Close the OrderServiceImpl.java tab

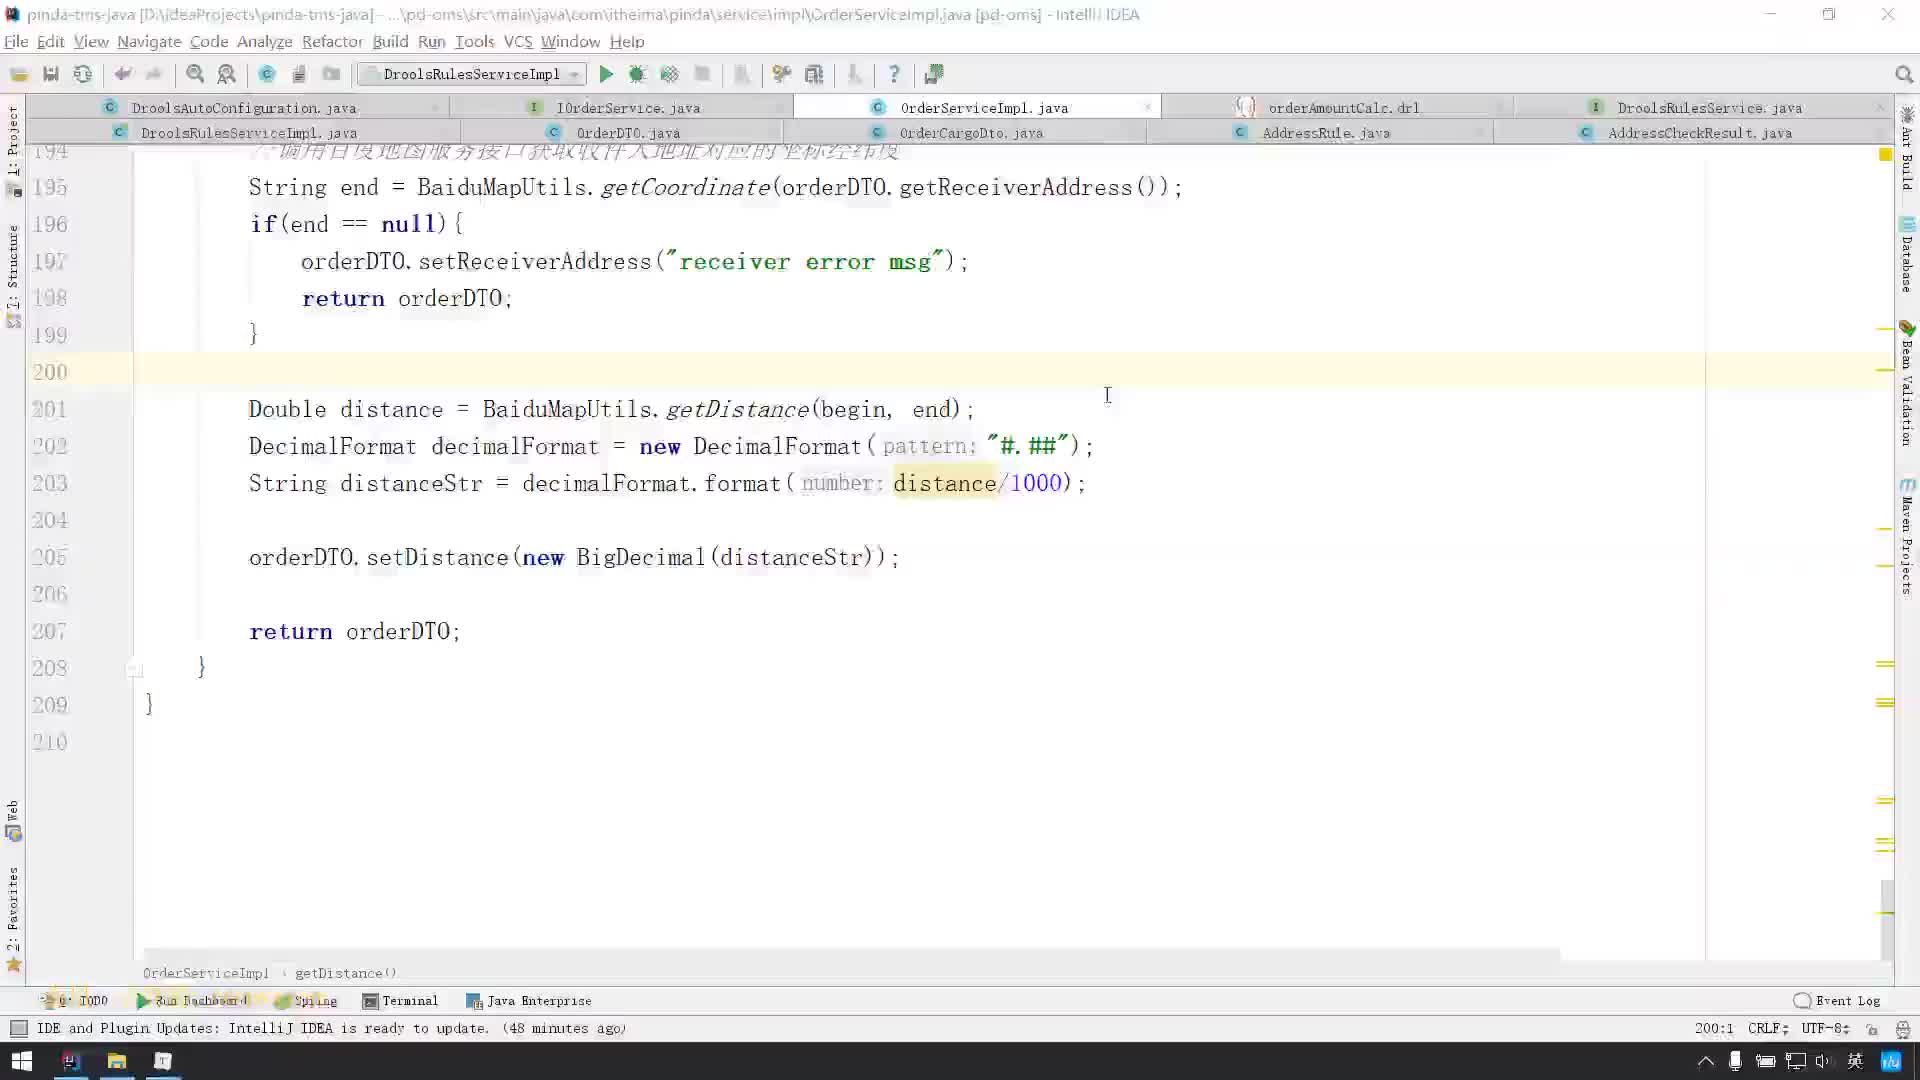(1147, 107)
